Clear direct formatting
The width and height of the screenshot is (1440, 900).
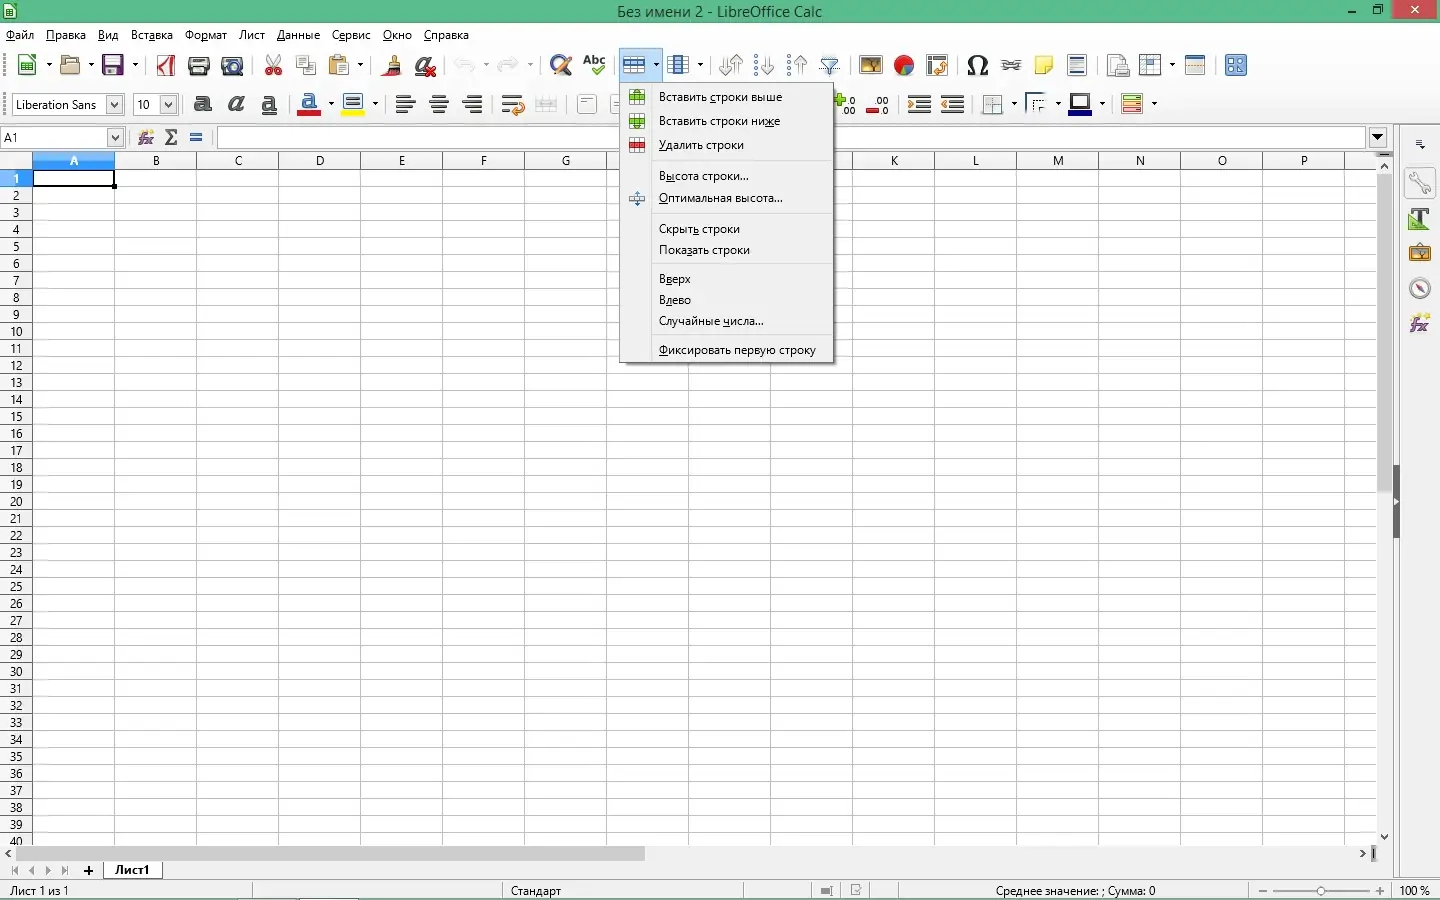click(x=425, y=66)
